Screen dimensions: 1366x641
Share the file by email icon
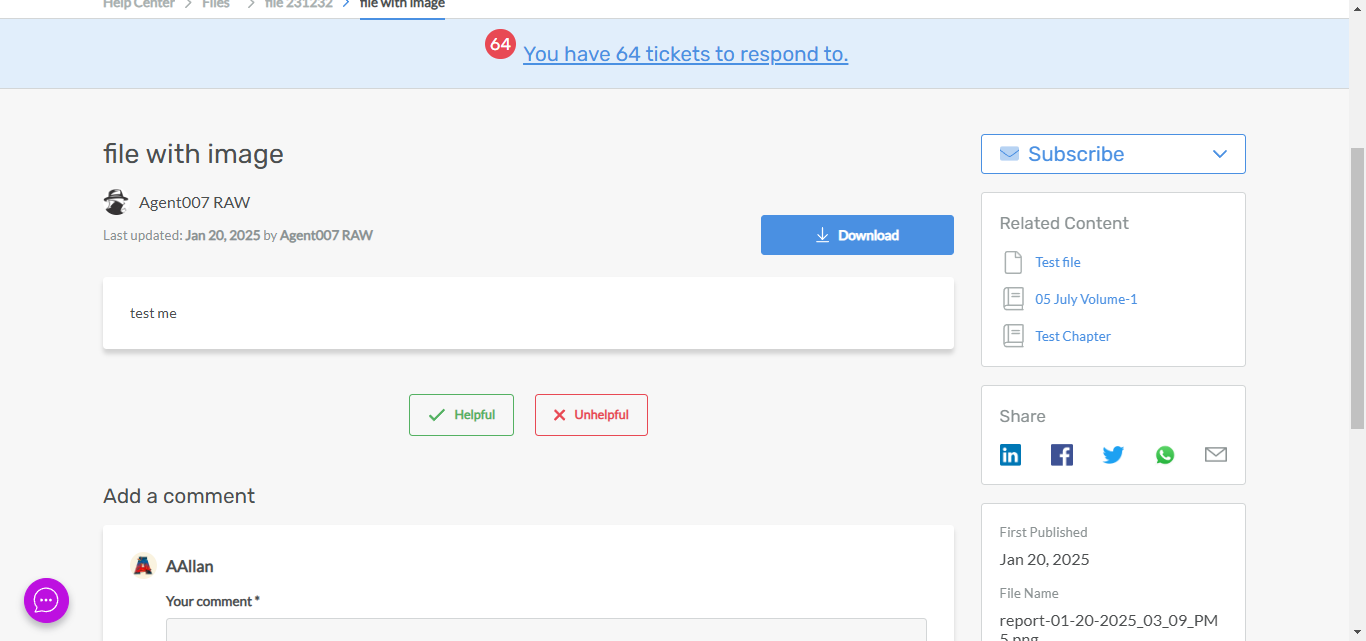(x=1215, y=455)
